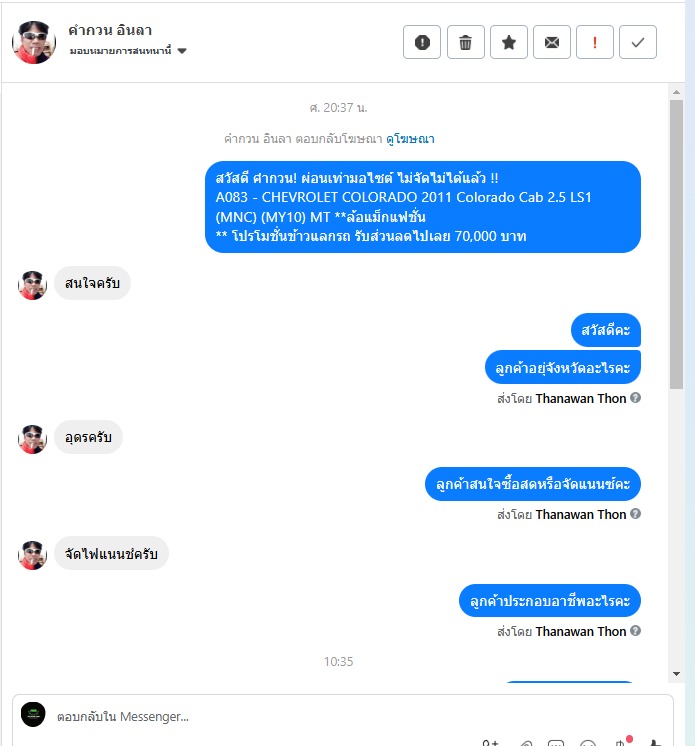Click scrollbar up arrow in chat

coord(676,92)
